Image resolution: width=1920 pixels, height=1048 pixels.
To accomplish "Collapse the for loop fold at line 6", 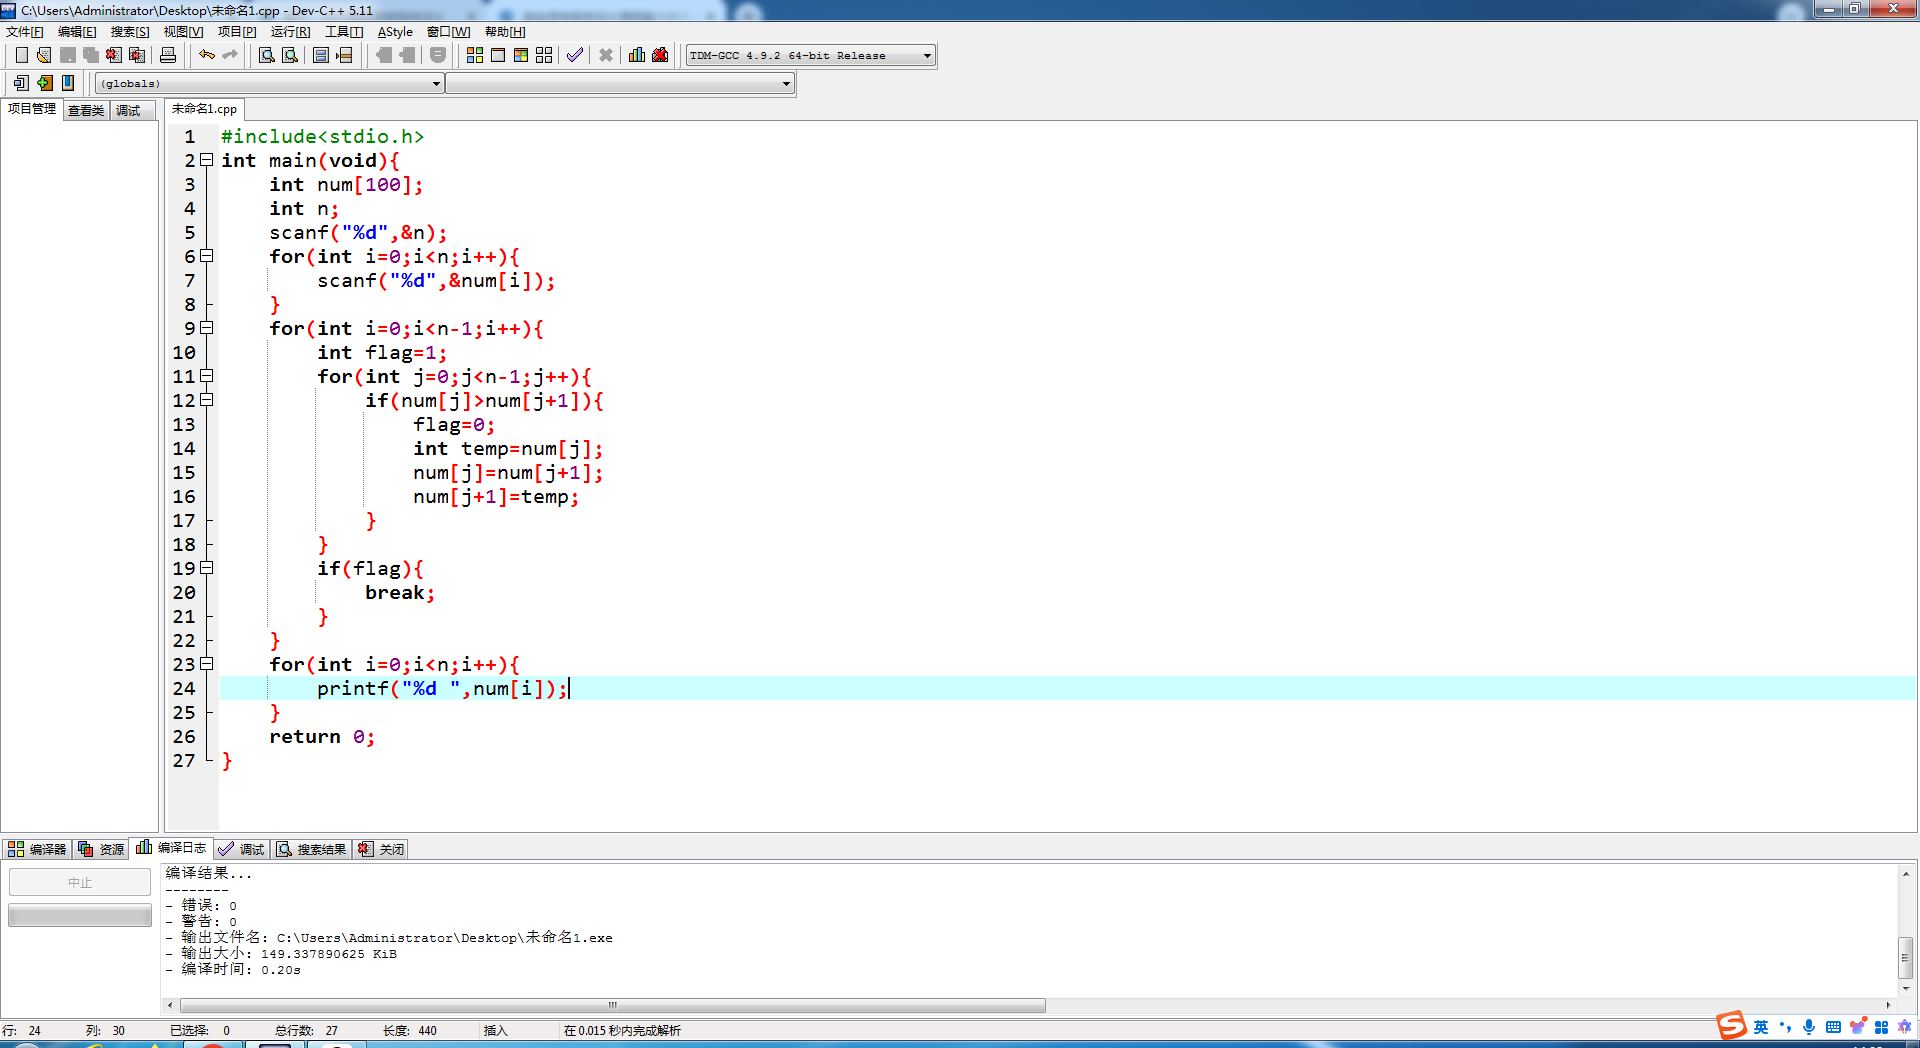I will tap(207, 256).
